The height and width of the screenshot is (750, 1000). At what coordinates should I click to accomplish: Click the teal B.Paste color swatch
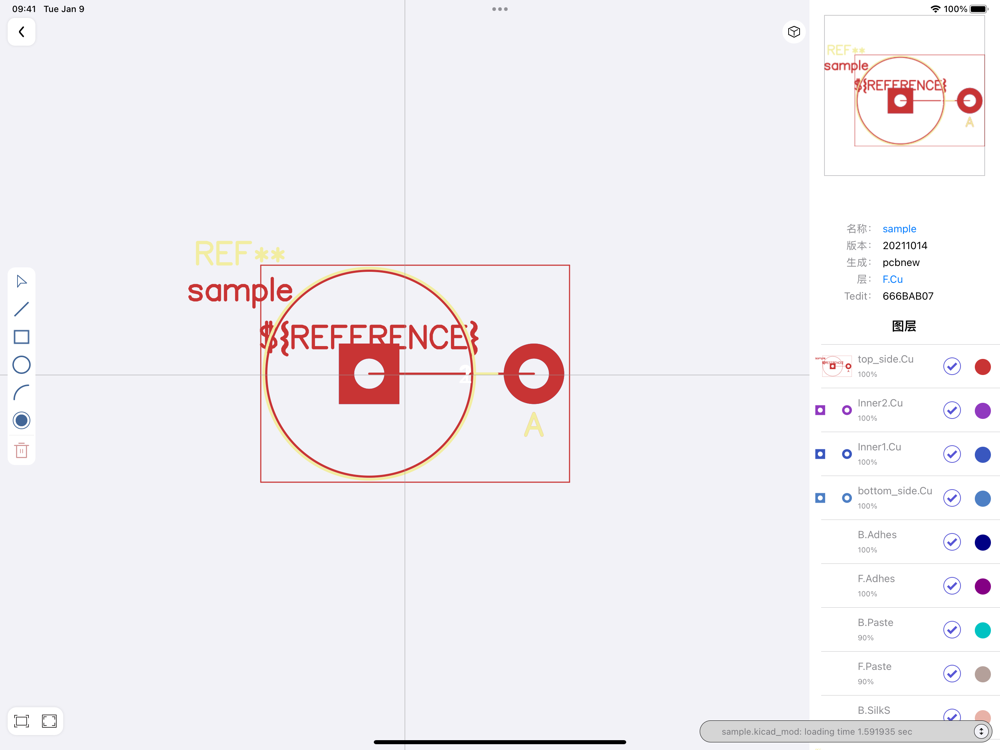(x=983, y=630)
